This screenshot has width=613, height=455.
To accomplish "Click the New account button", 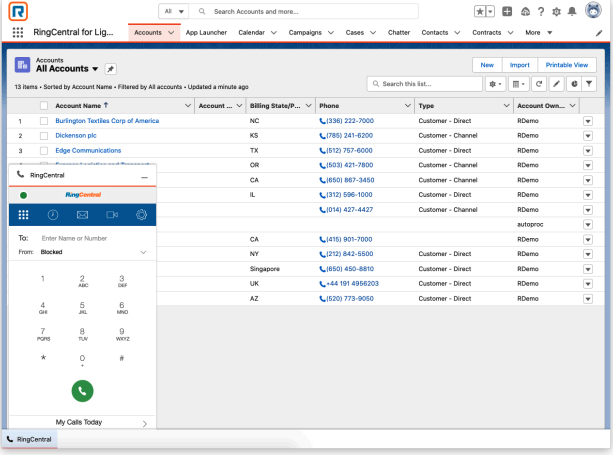I will tap(487, 65).
